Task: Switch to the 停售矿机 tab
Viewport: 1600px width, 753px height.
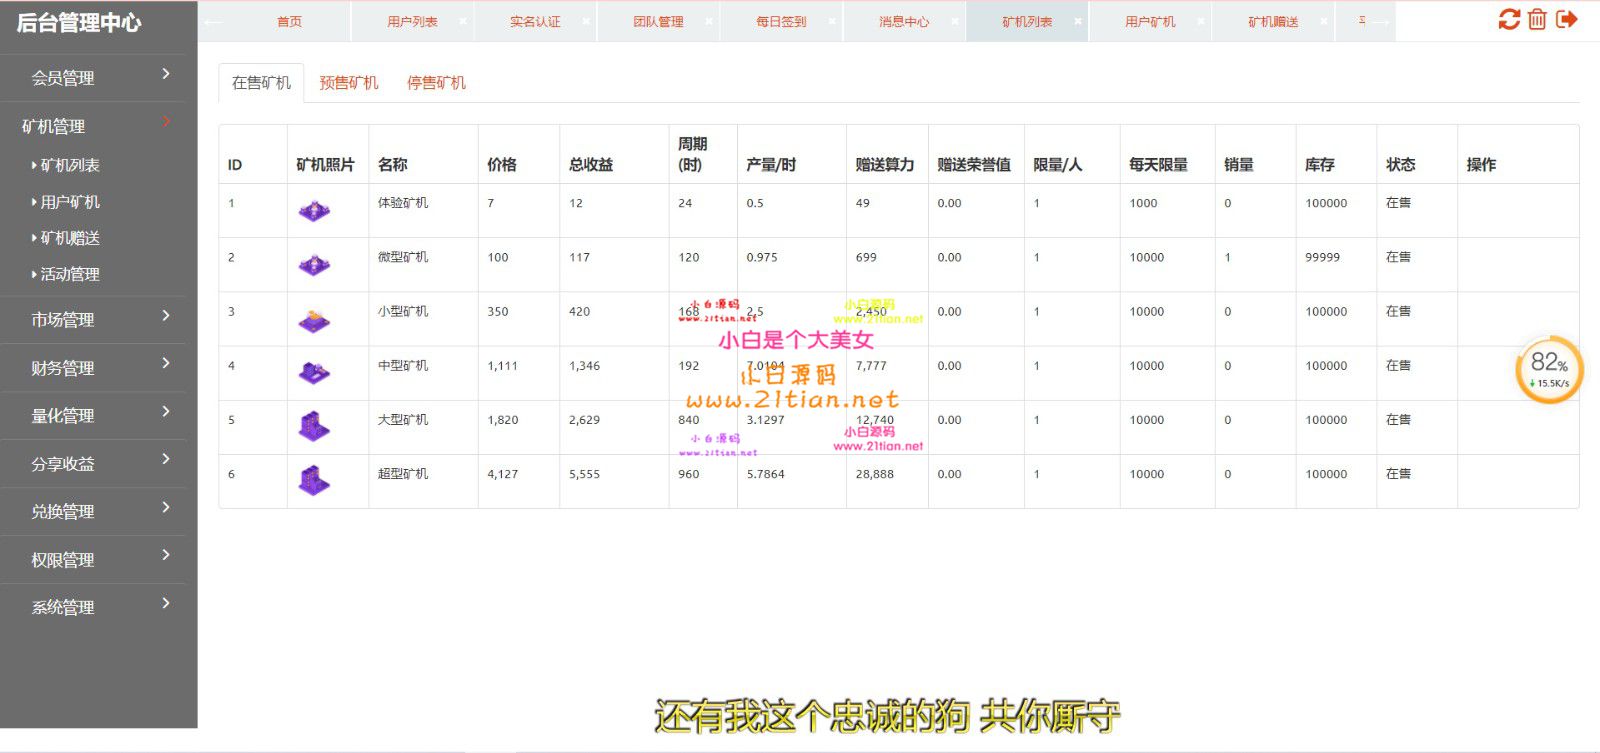Action: [436, 83]
